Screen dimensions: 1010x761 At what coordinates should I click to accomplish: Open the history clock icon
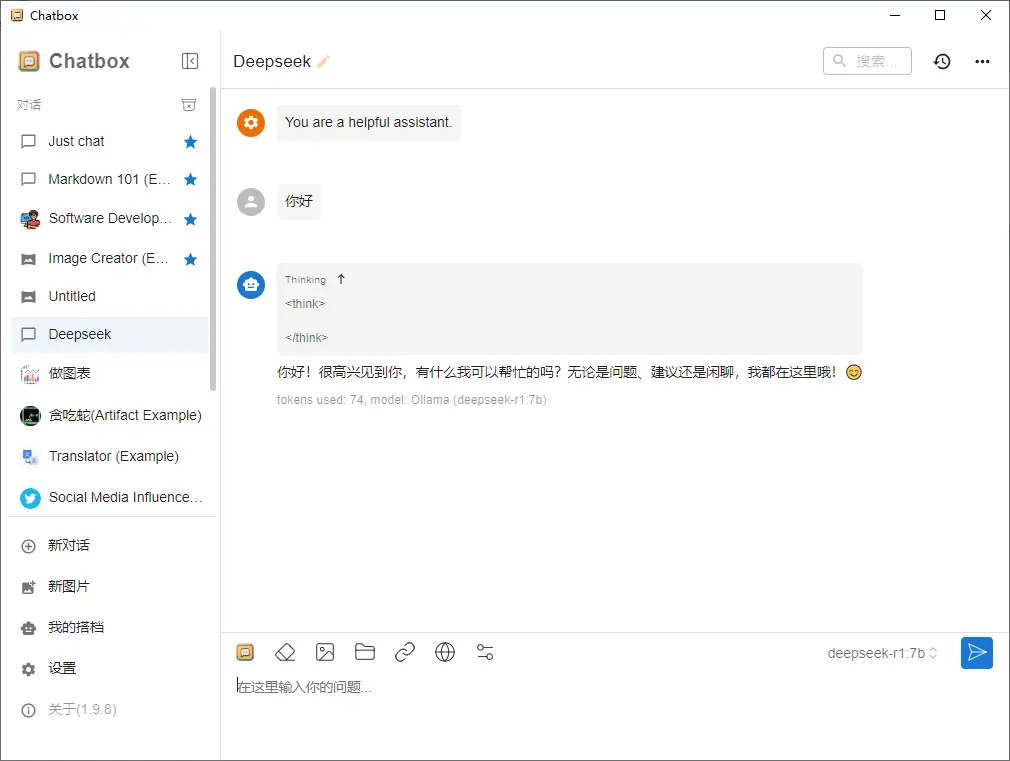(x=942, y=61)
